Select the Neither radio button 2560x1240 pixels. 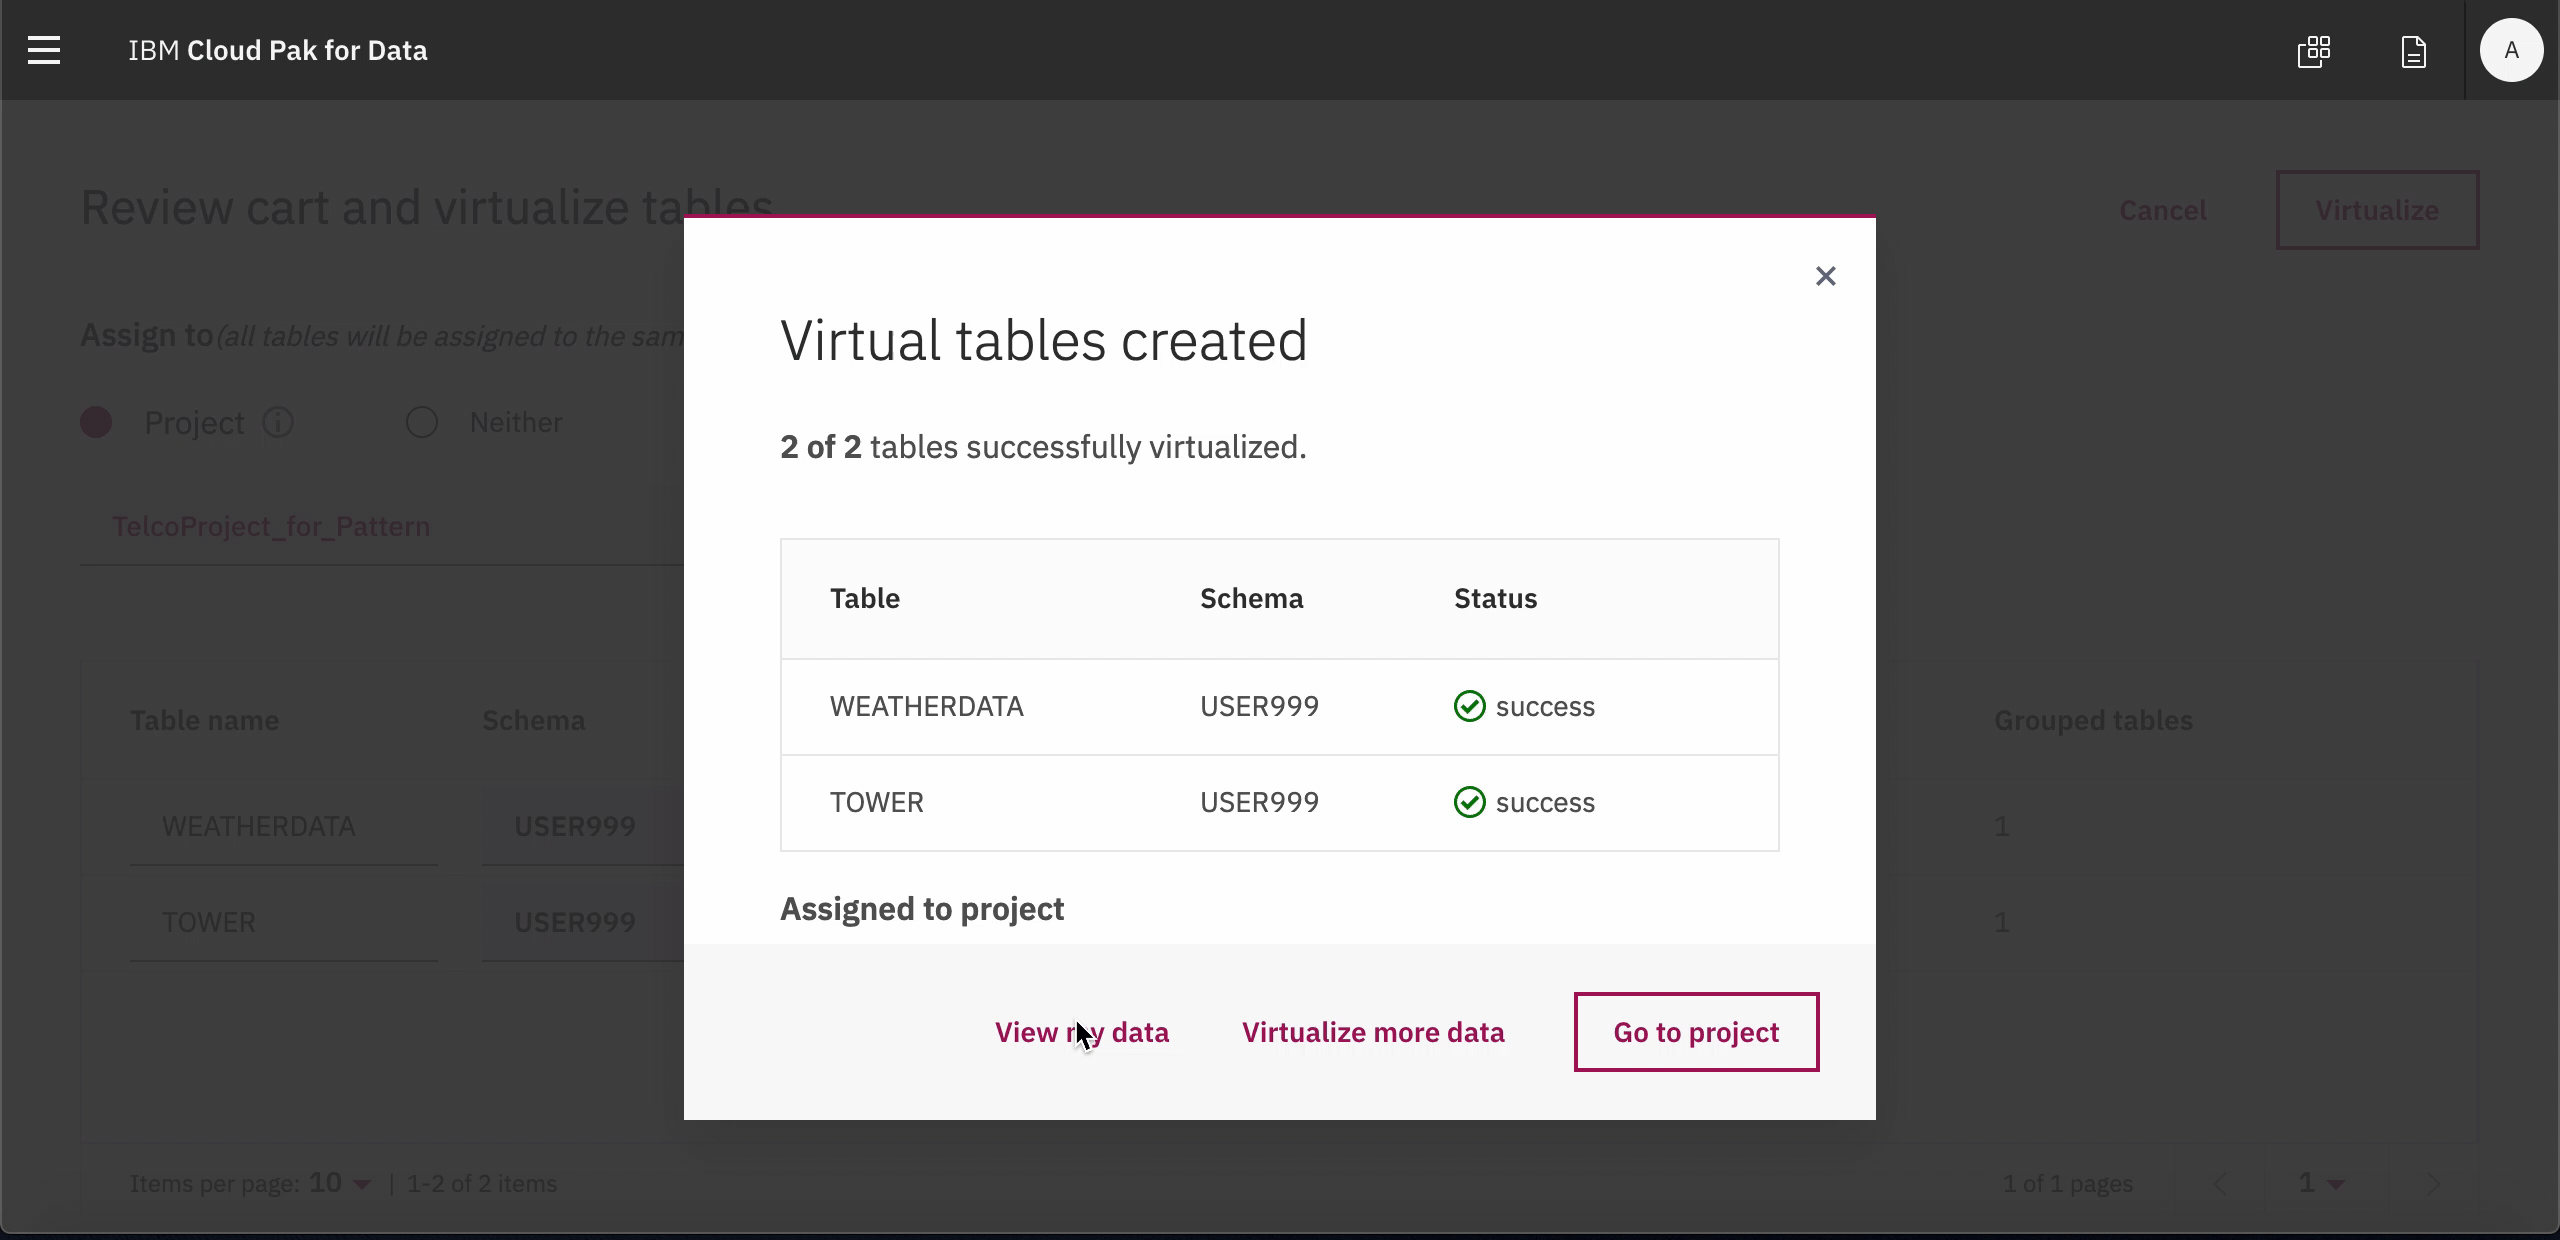[422, 423]
